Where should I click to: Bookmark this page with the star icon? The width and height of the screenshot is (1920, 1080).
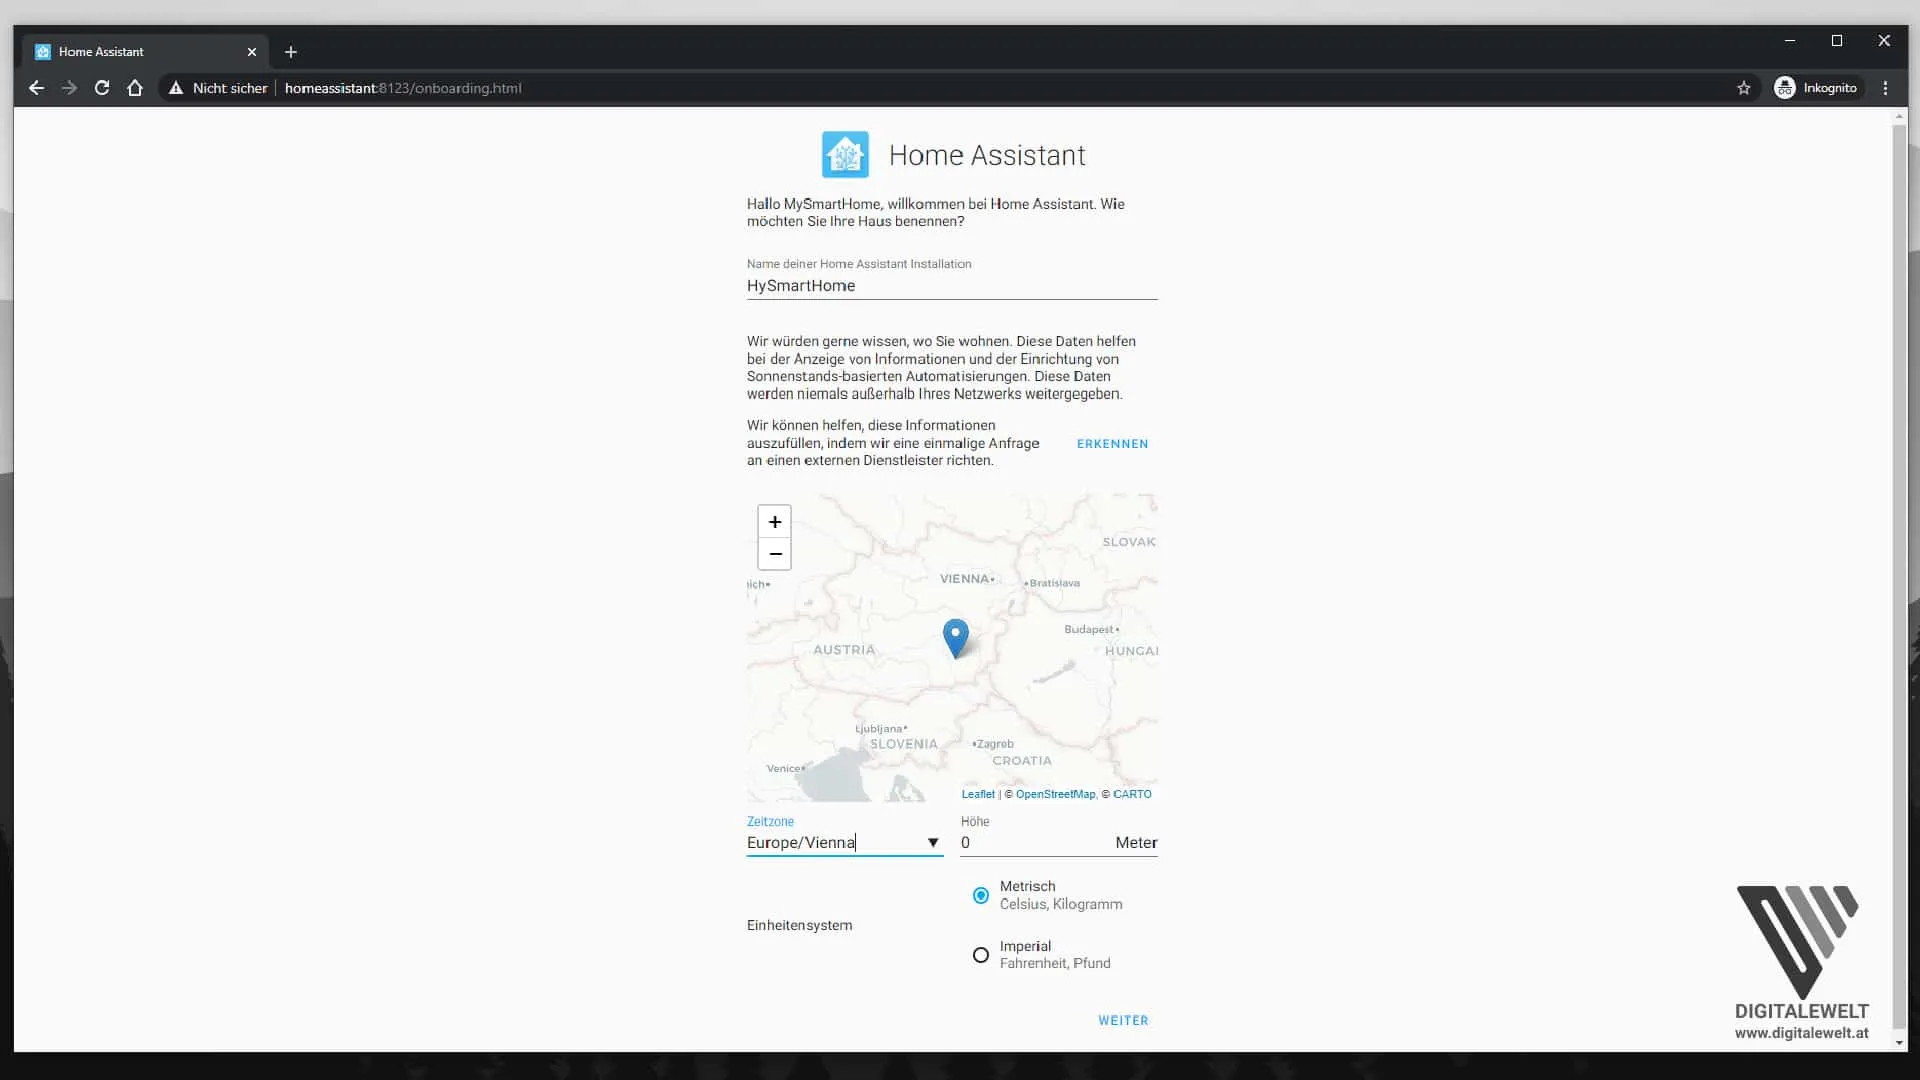click(1744, 88)
